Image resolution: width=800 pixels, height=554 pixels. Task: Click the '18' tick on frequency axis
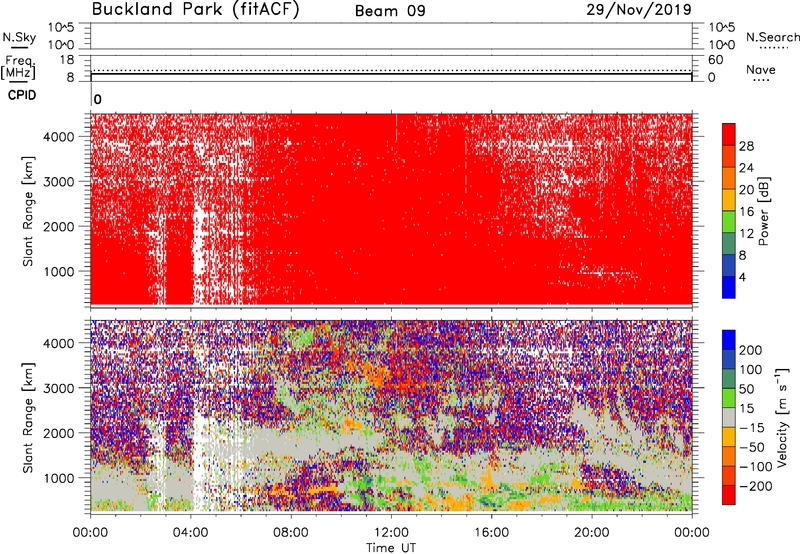tap(67, 60)
